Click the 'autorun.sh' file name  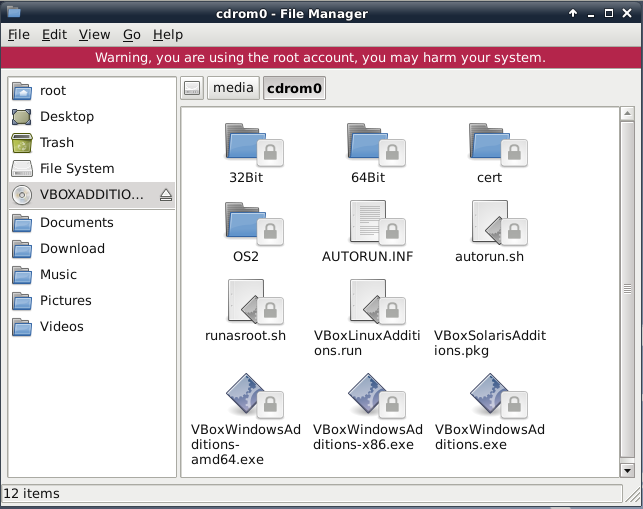[x=490, y=257]
